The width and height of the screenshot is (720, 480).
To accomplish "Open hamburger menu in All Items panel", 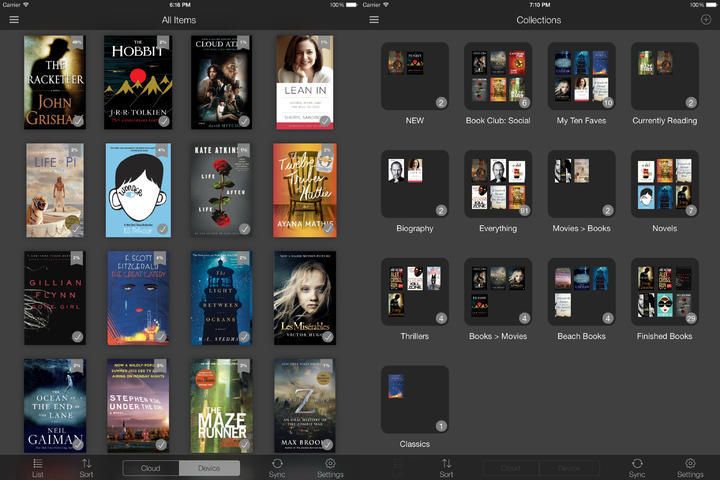I will tap(14, 20).
